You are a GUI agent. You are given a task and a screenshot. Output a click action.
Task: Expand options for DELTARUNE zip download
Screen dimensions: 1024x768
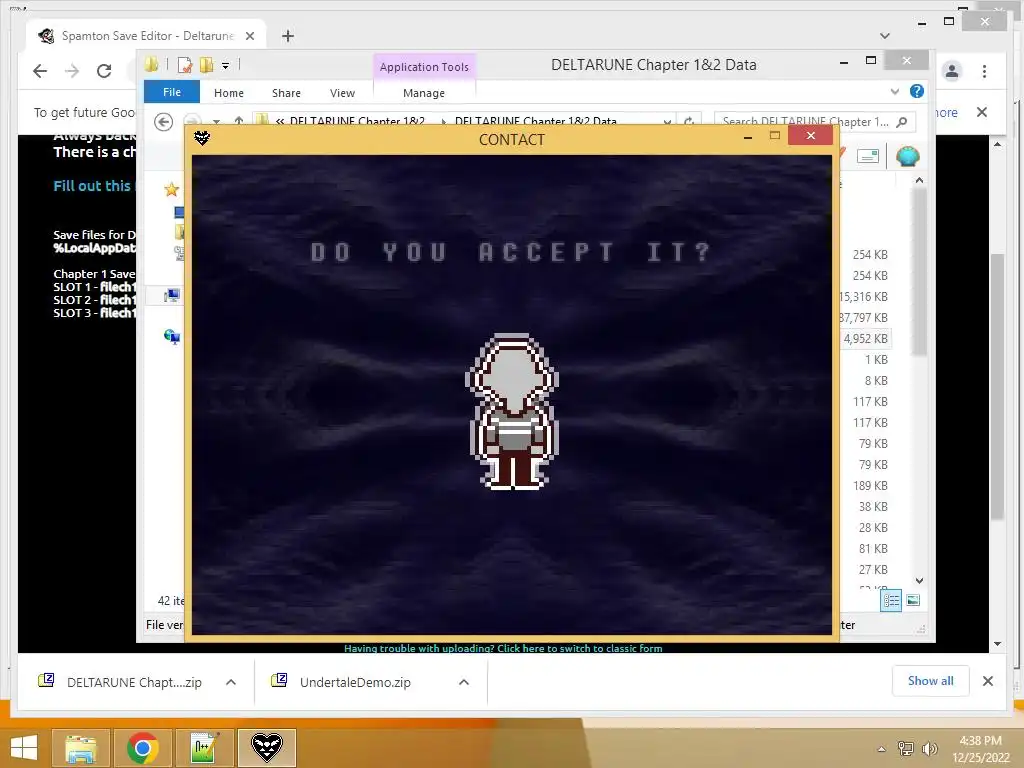click(231, 682)
